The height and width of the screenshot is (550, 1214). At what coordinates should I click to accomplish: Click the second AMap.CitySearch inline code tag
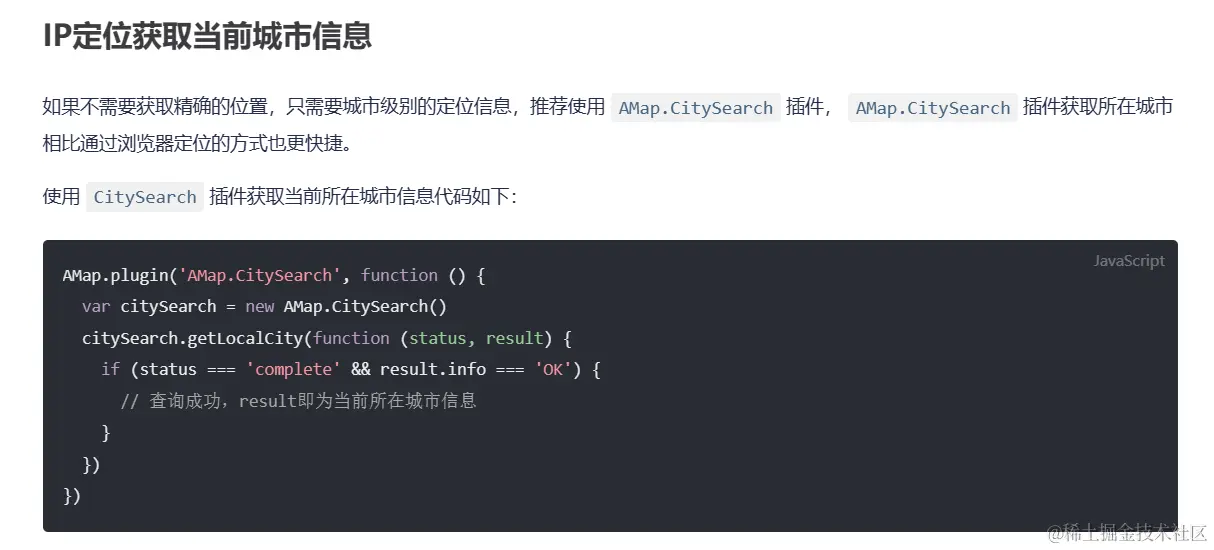pos(933,108)
